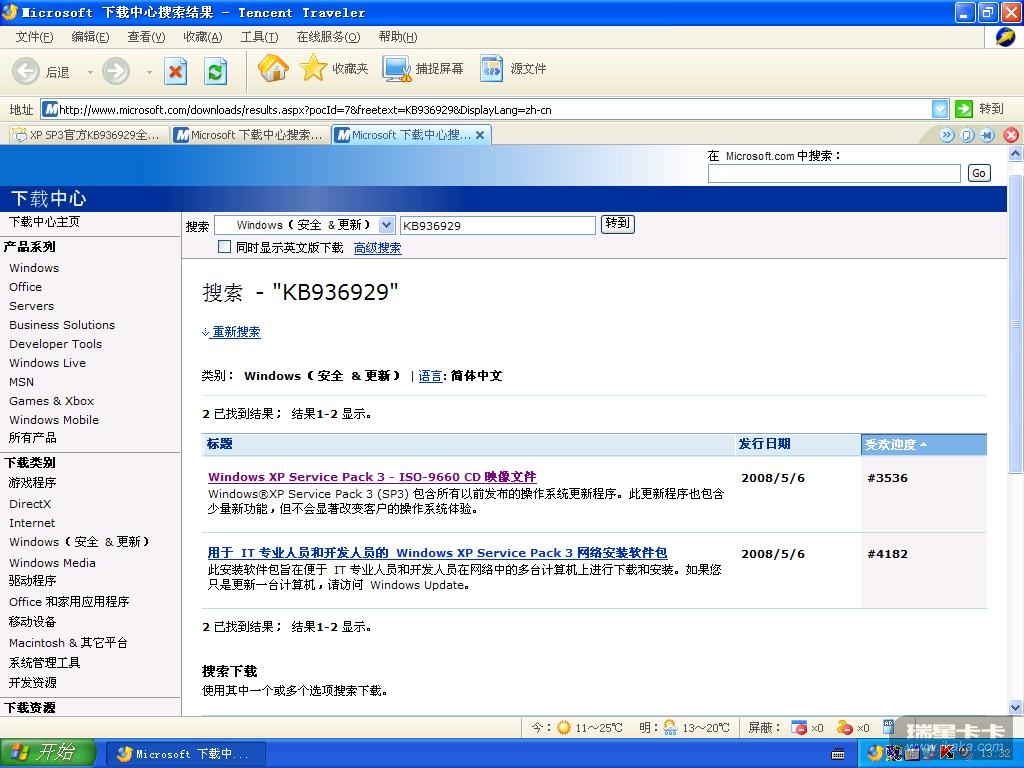
Task: Click the taskbar clock showing 13:32
Action: [995, 754]
